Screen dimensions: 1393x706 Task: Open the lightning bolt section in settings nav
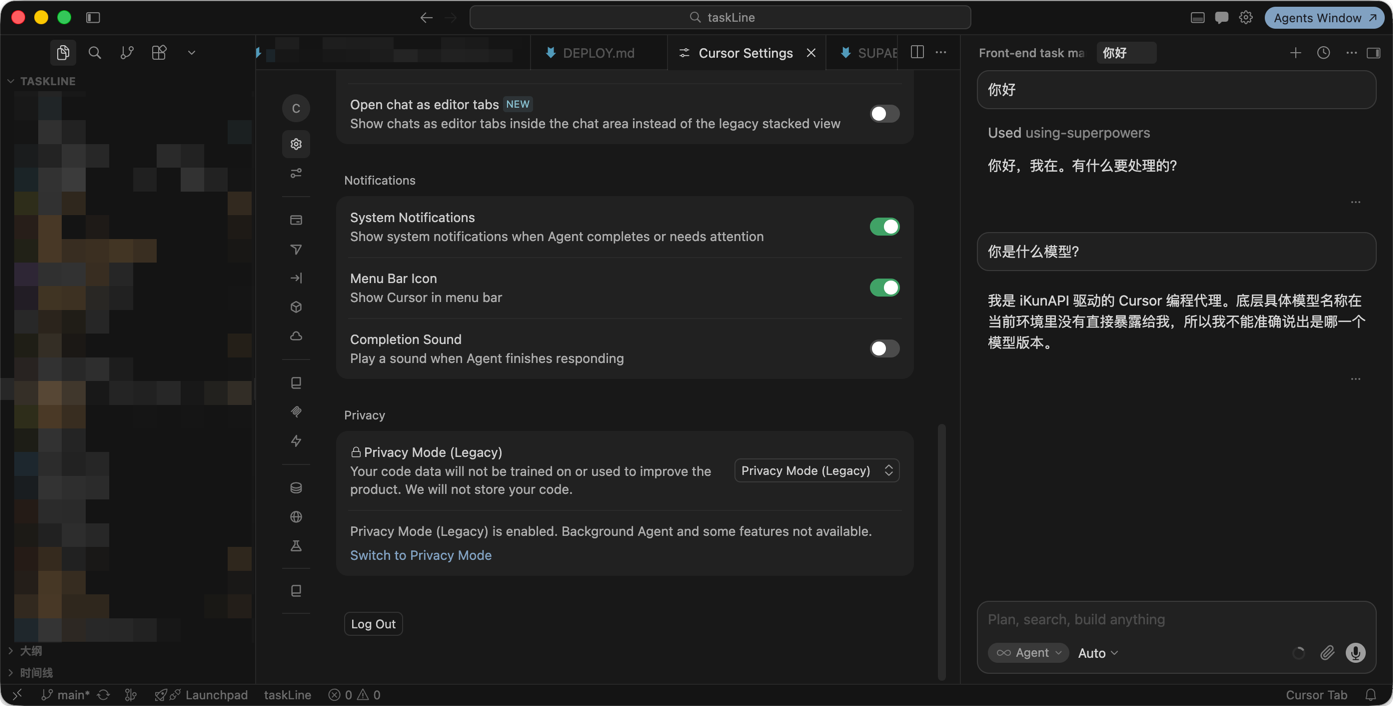[296, 441]
